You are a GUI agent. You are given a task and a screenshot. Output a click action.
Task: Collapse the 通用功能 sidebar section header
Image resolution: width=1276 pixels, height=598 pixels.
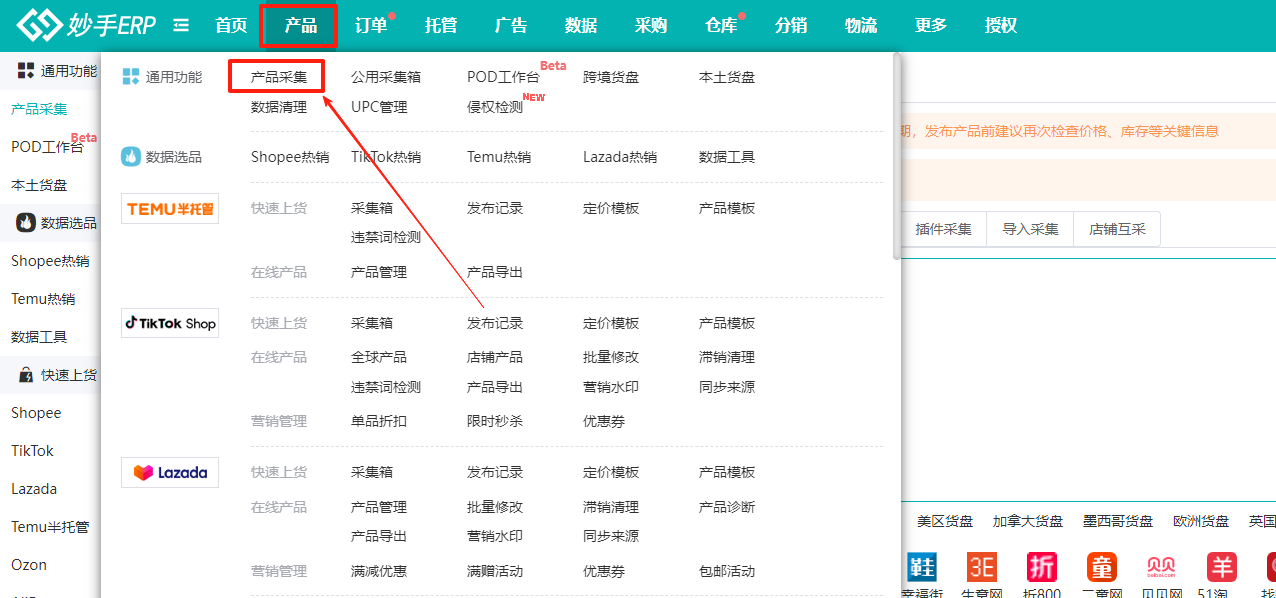(50, 71)
